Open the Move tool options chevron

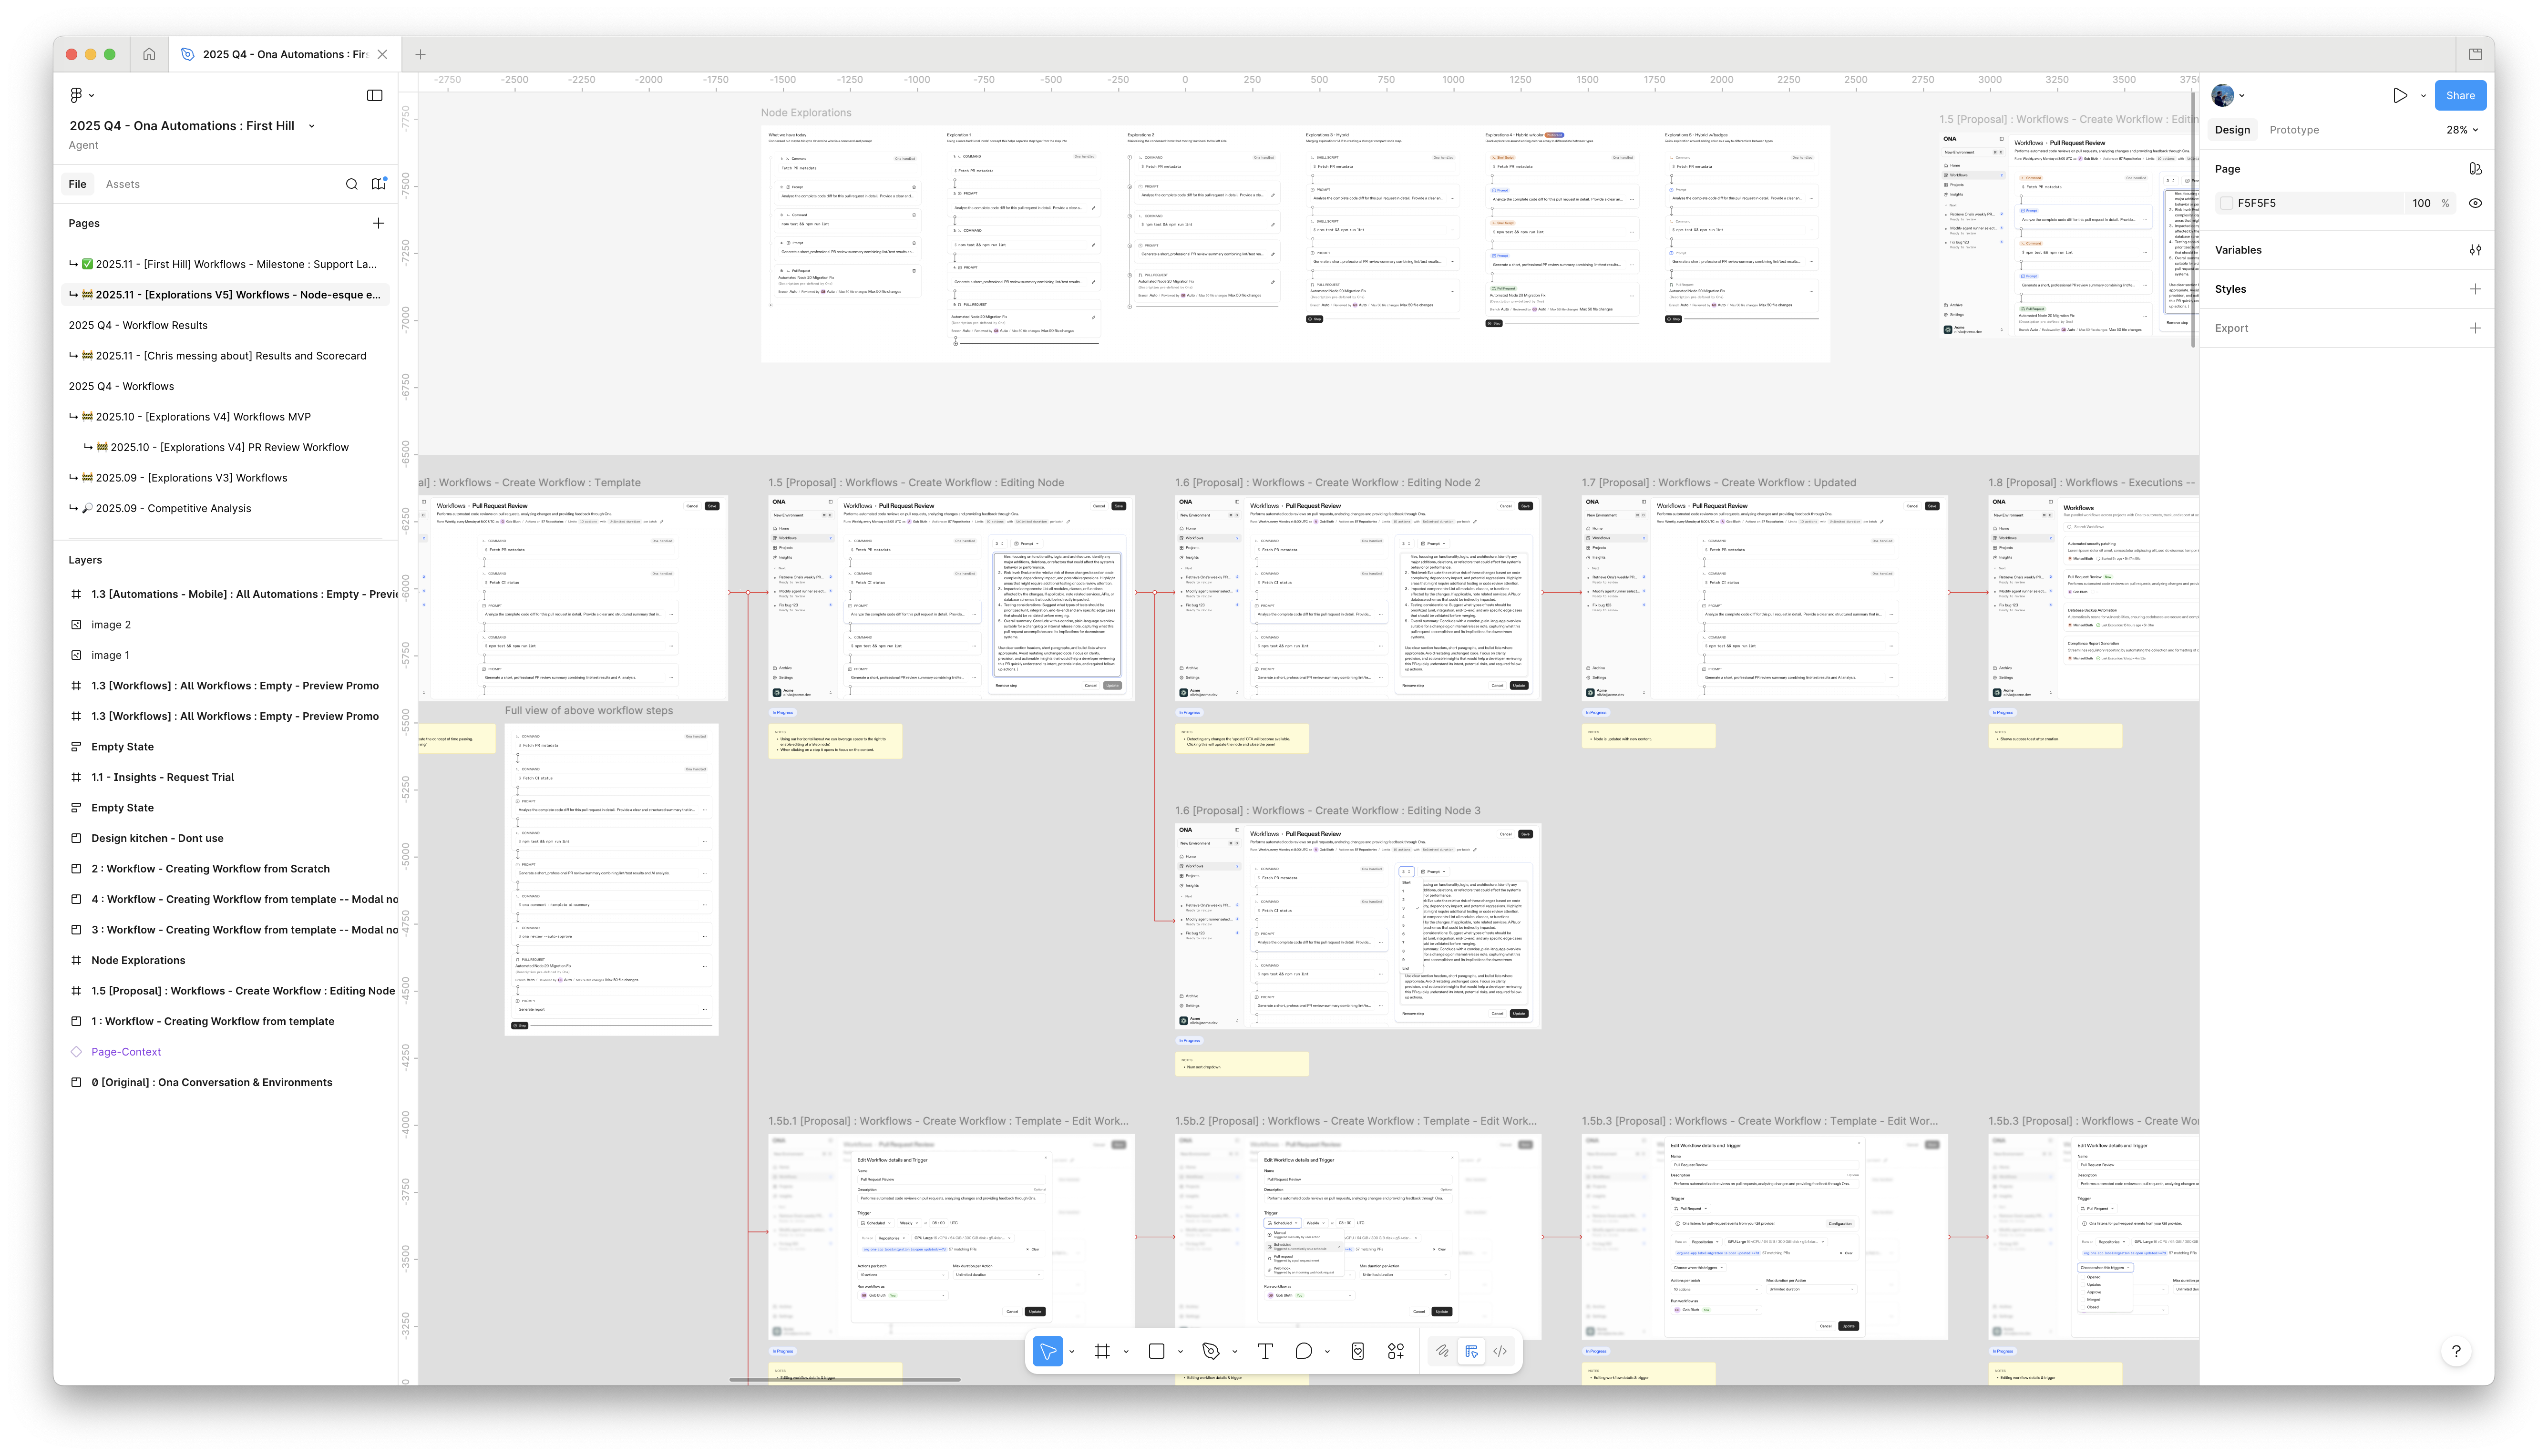coord(1072,1352)
